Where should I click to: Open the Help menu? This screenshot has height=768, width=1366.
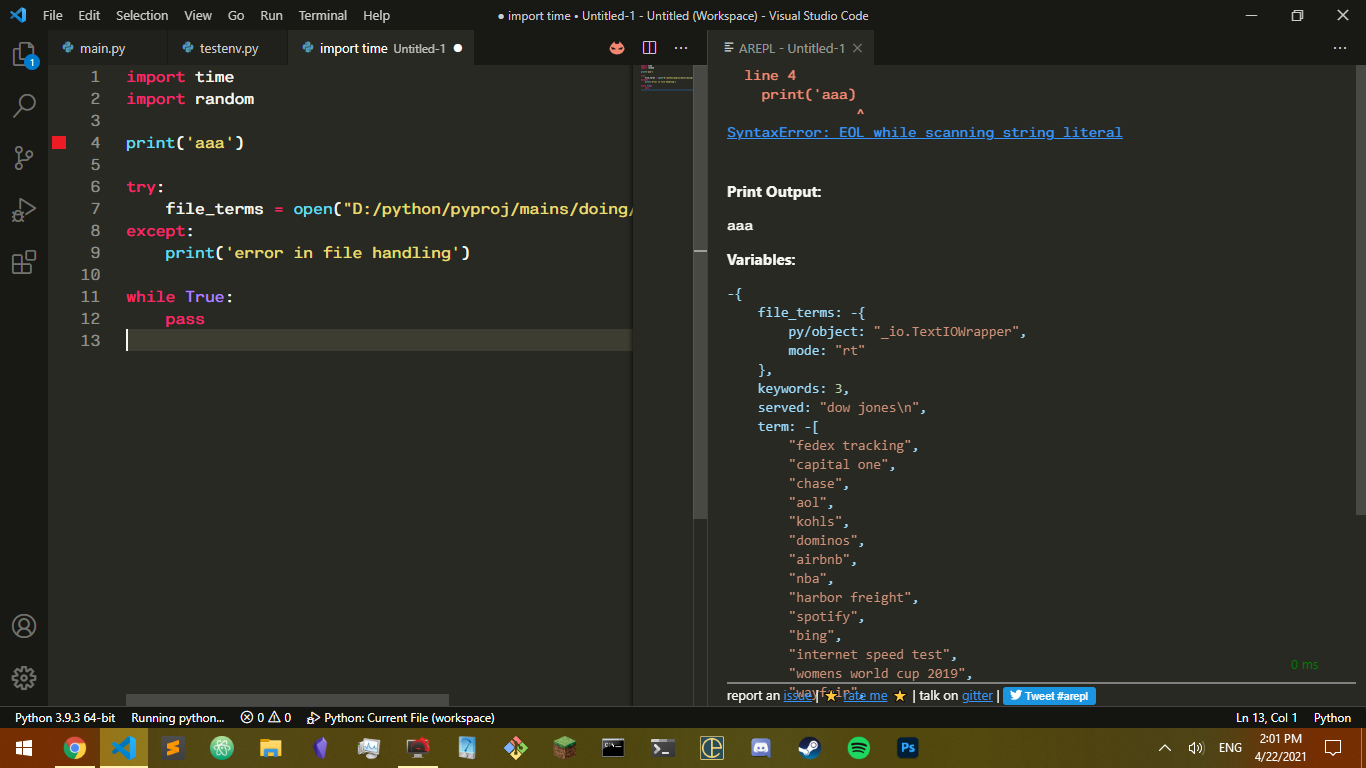tap(377, 15)
